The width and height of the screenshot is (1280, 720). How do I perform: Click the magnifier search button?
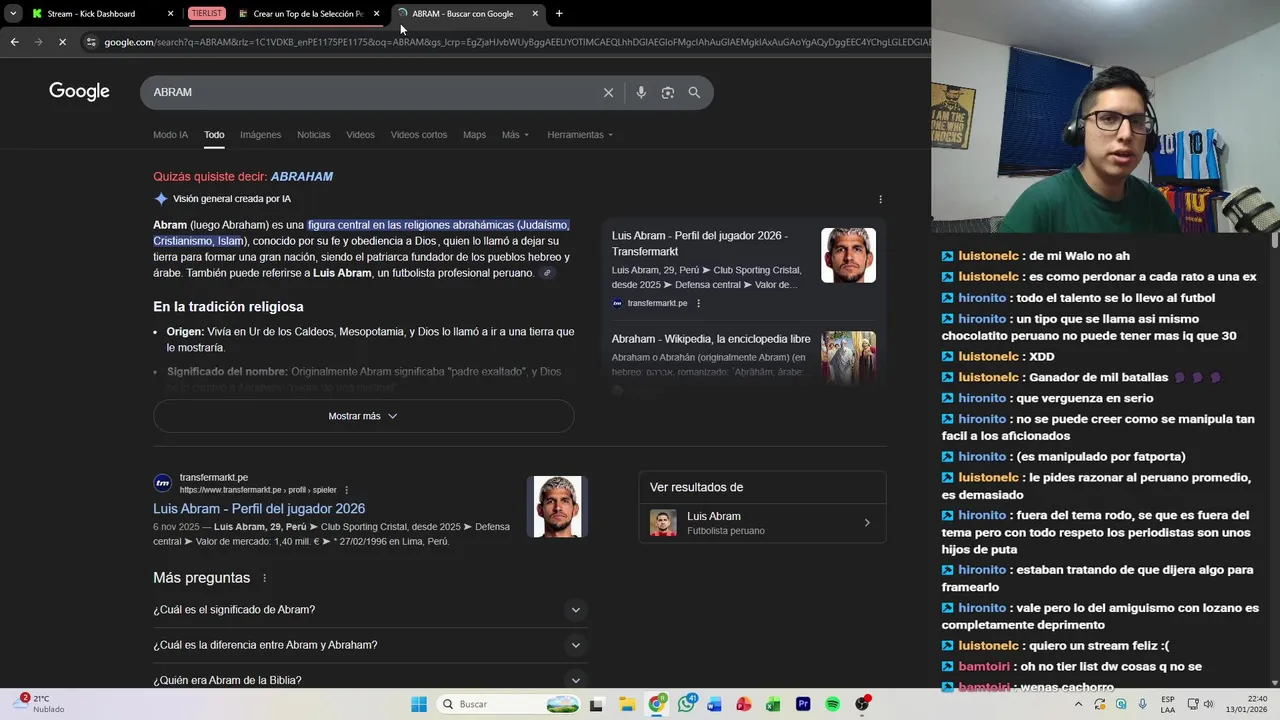(694, 92)
